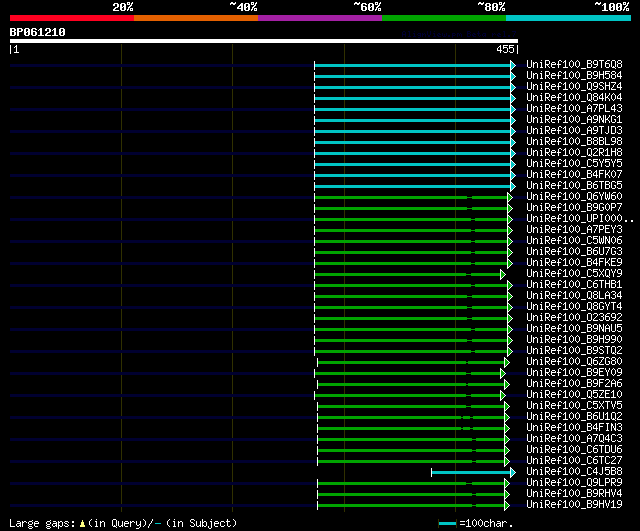This screenshot has width=640, height=531.
Task: Select the UniRef100_B9G0P7 label
Action: click(x=574, y=208)
